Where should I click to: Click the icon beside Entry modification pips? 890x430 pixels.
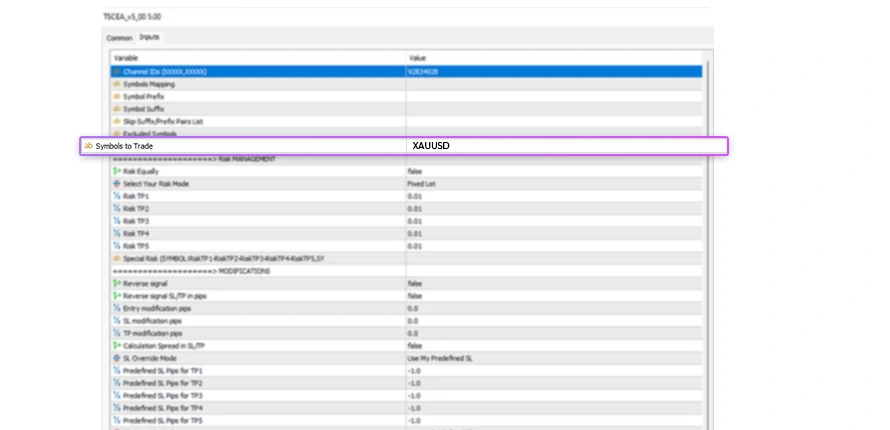(x=117, y=308)
